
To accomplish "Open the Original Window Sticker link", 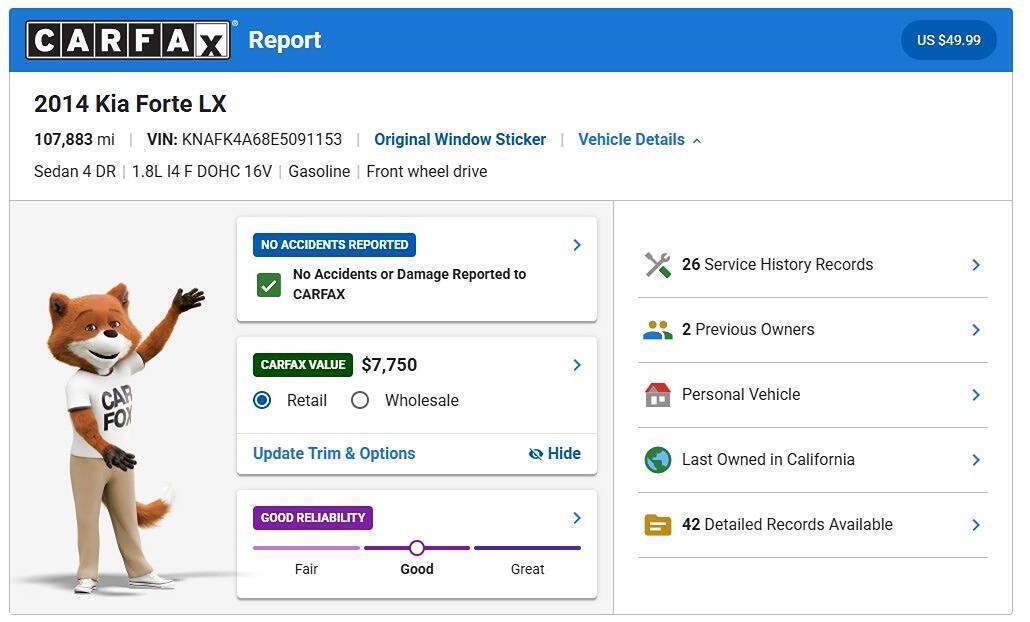I will [x=460, y=140].
